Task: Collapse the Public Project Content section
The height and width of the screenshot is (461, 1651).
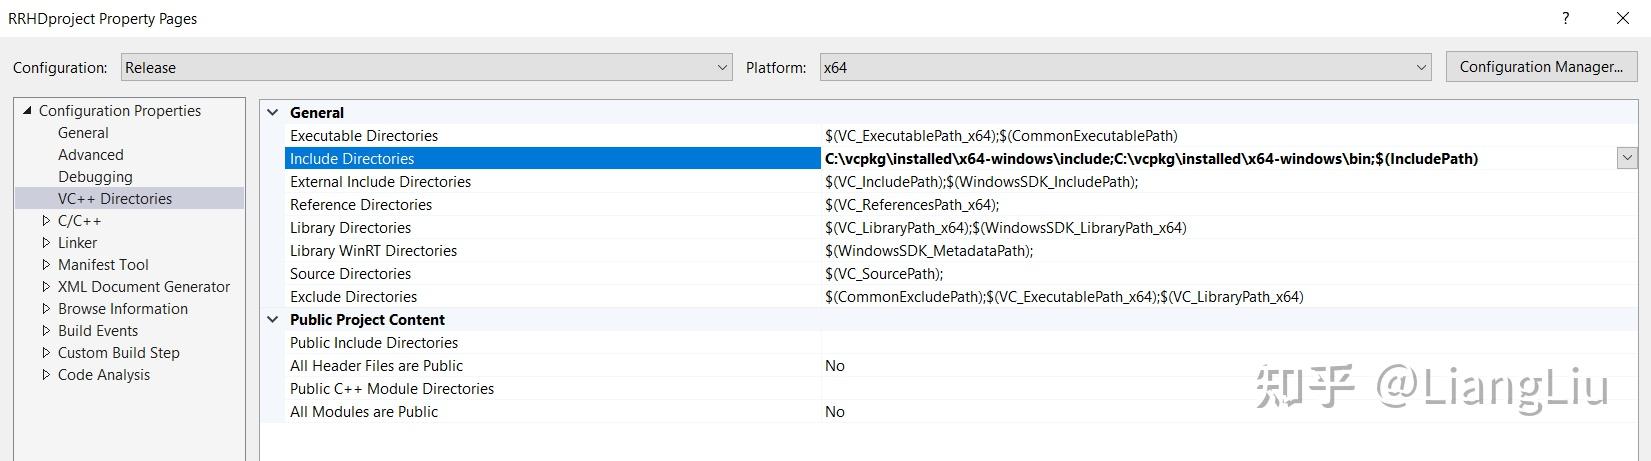Action: [273, 320]
